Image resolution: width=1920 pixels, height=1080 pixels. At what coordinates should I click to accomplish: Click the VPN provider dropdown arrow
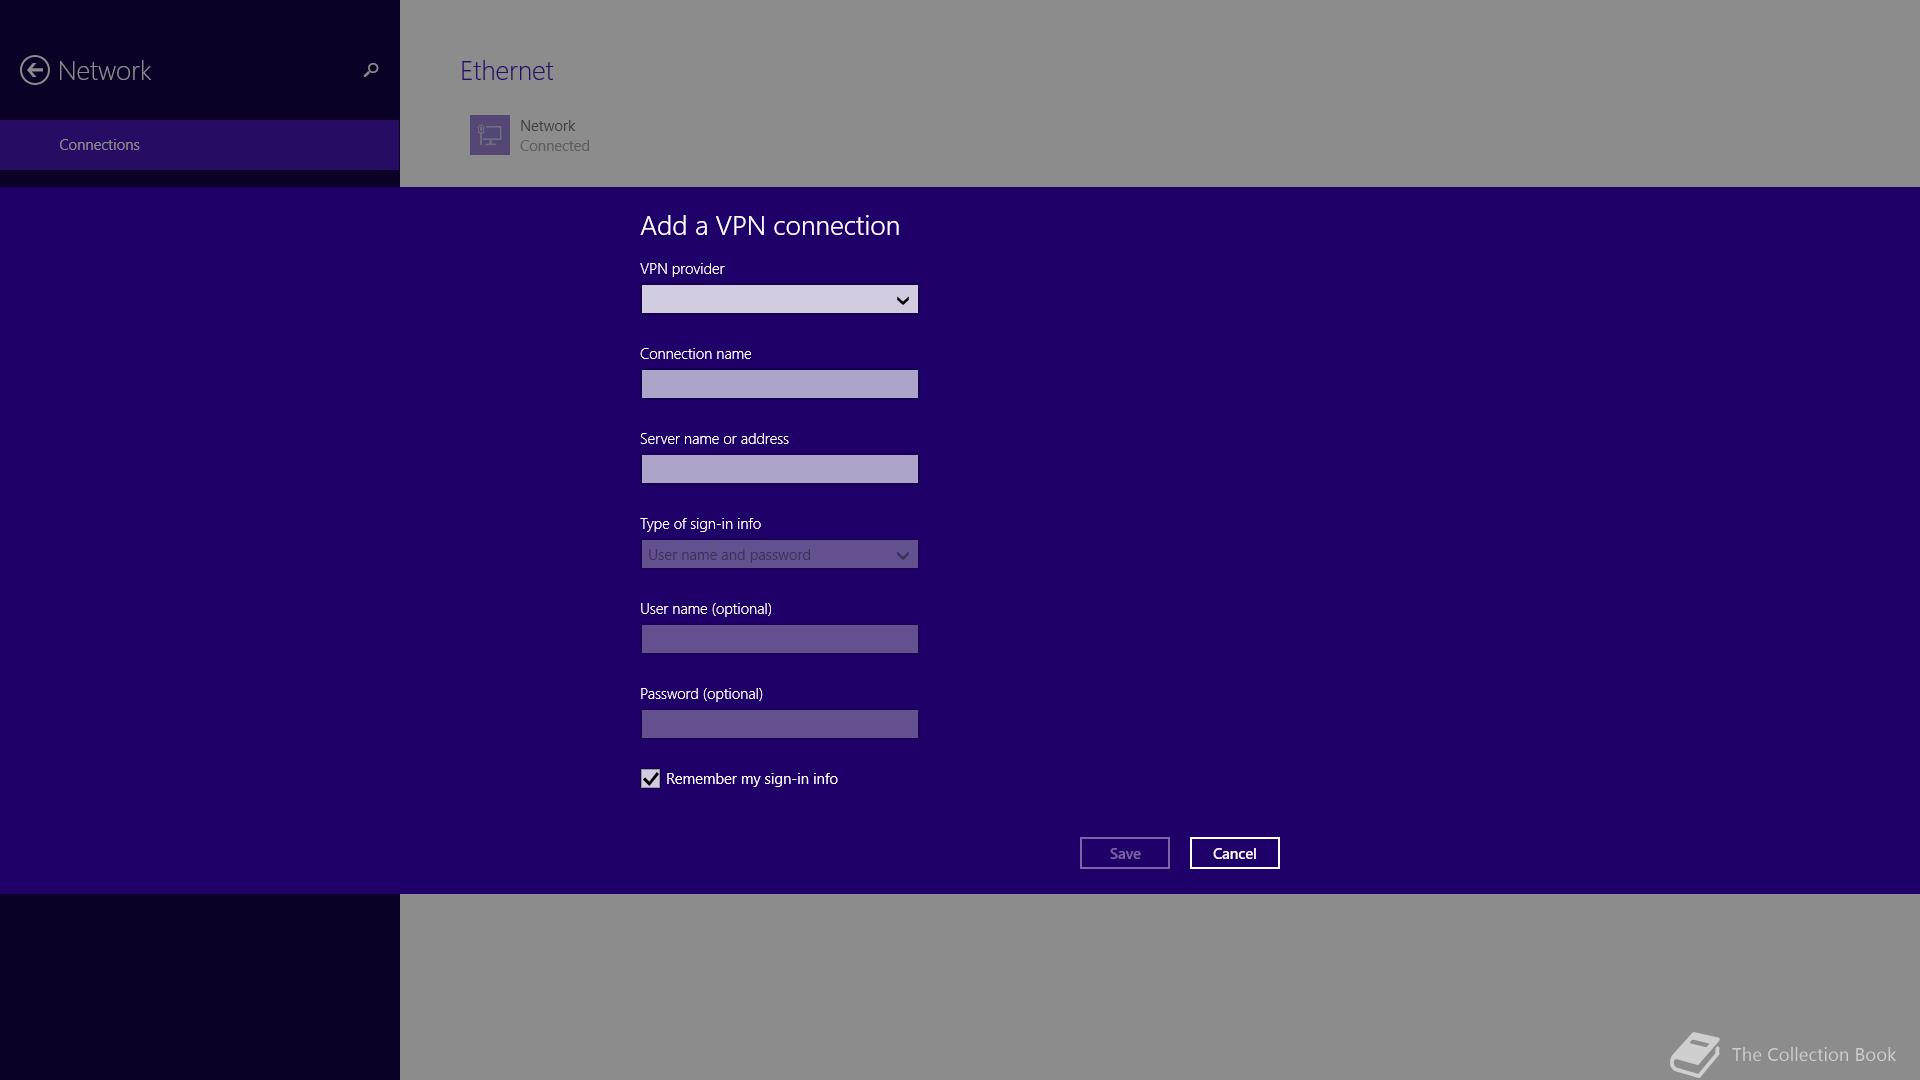[902, 300]
